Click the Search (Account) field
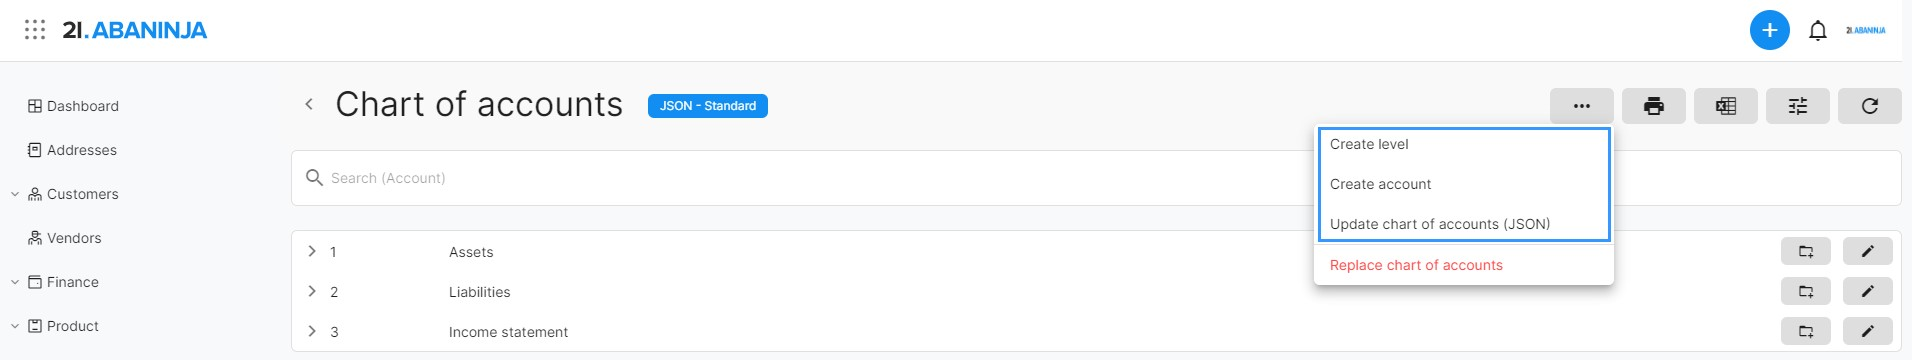The width and height of the screenshot is (1912, 360). coord(800,178)
